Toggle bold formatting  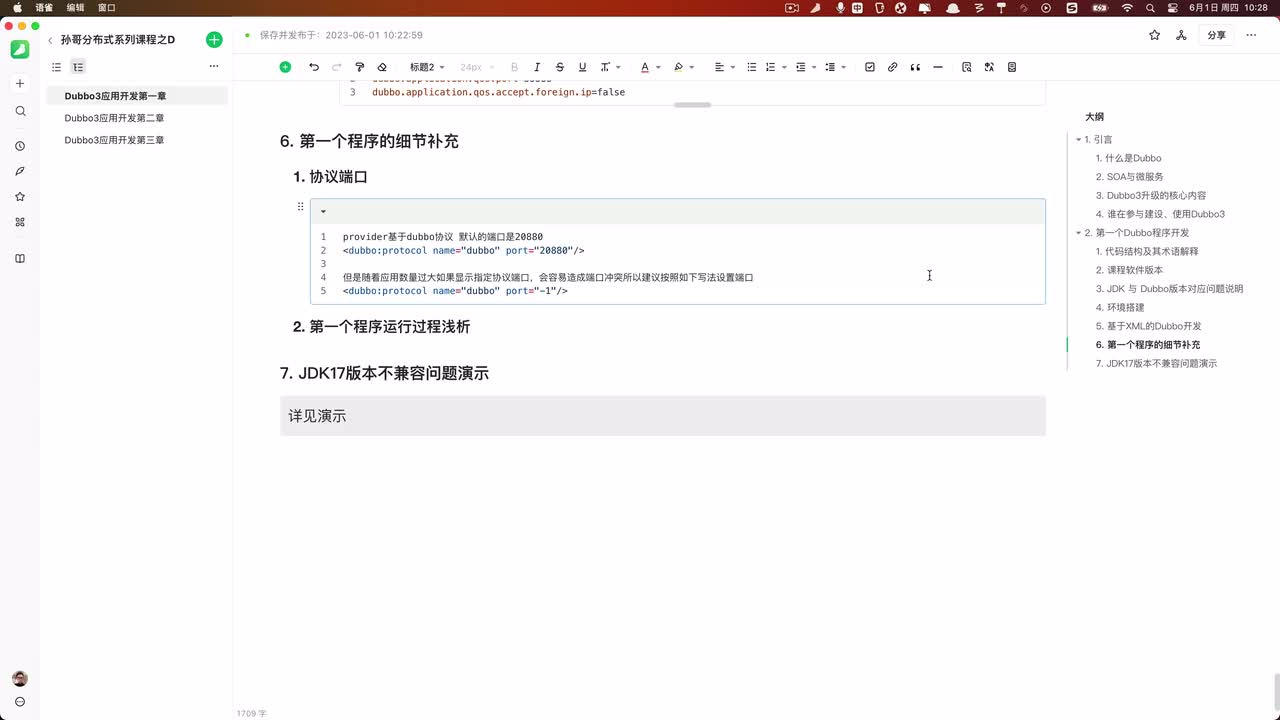pyautogui.click(x=515, y=67)
